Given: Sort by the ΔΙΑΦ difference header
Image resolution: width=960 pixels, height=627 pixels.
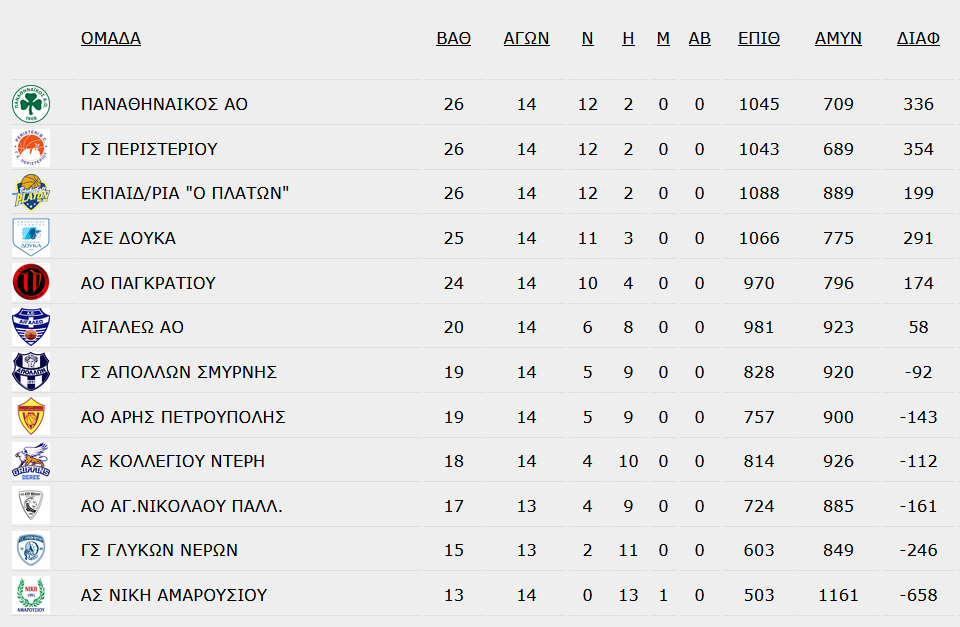Looking at the screenshot, I should click(x=918, y=38).
